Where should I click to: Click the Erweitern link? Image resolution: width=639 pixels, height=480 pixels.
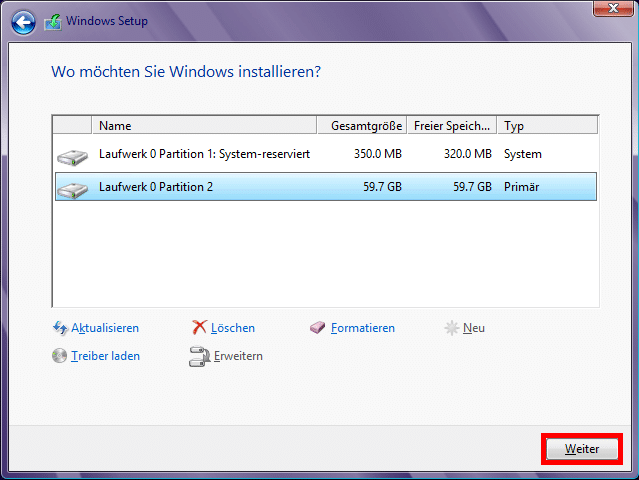point(238,356)
